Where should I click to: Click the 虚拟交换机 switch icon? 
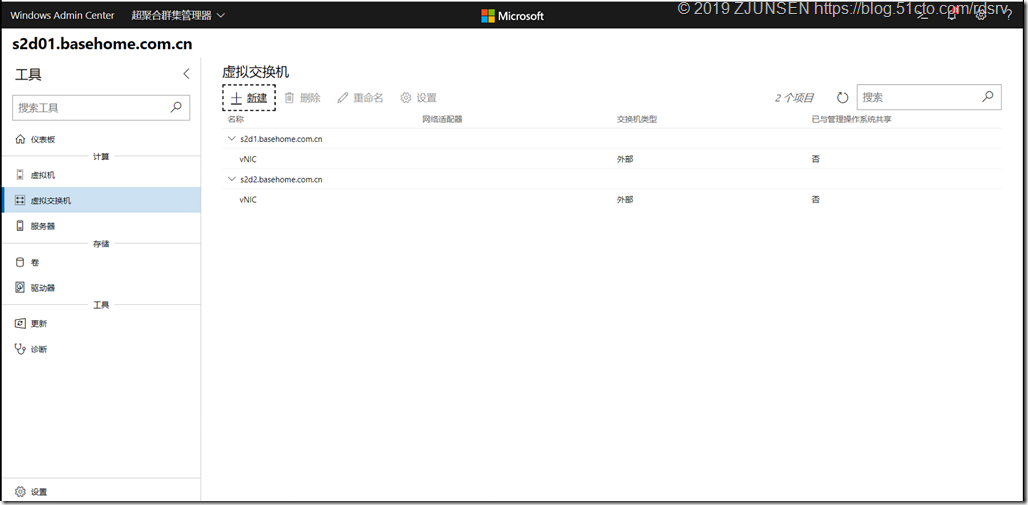[x=20, y=200]
